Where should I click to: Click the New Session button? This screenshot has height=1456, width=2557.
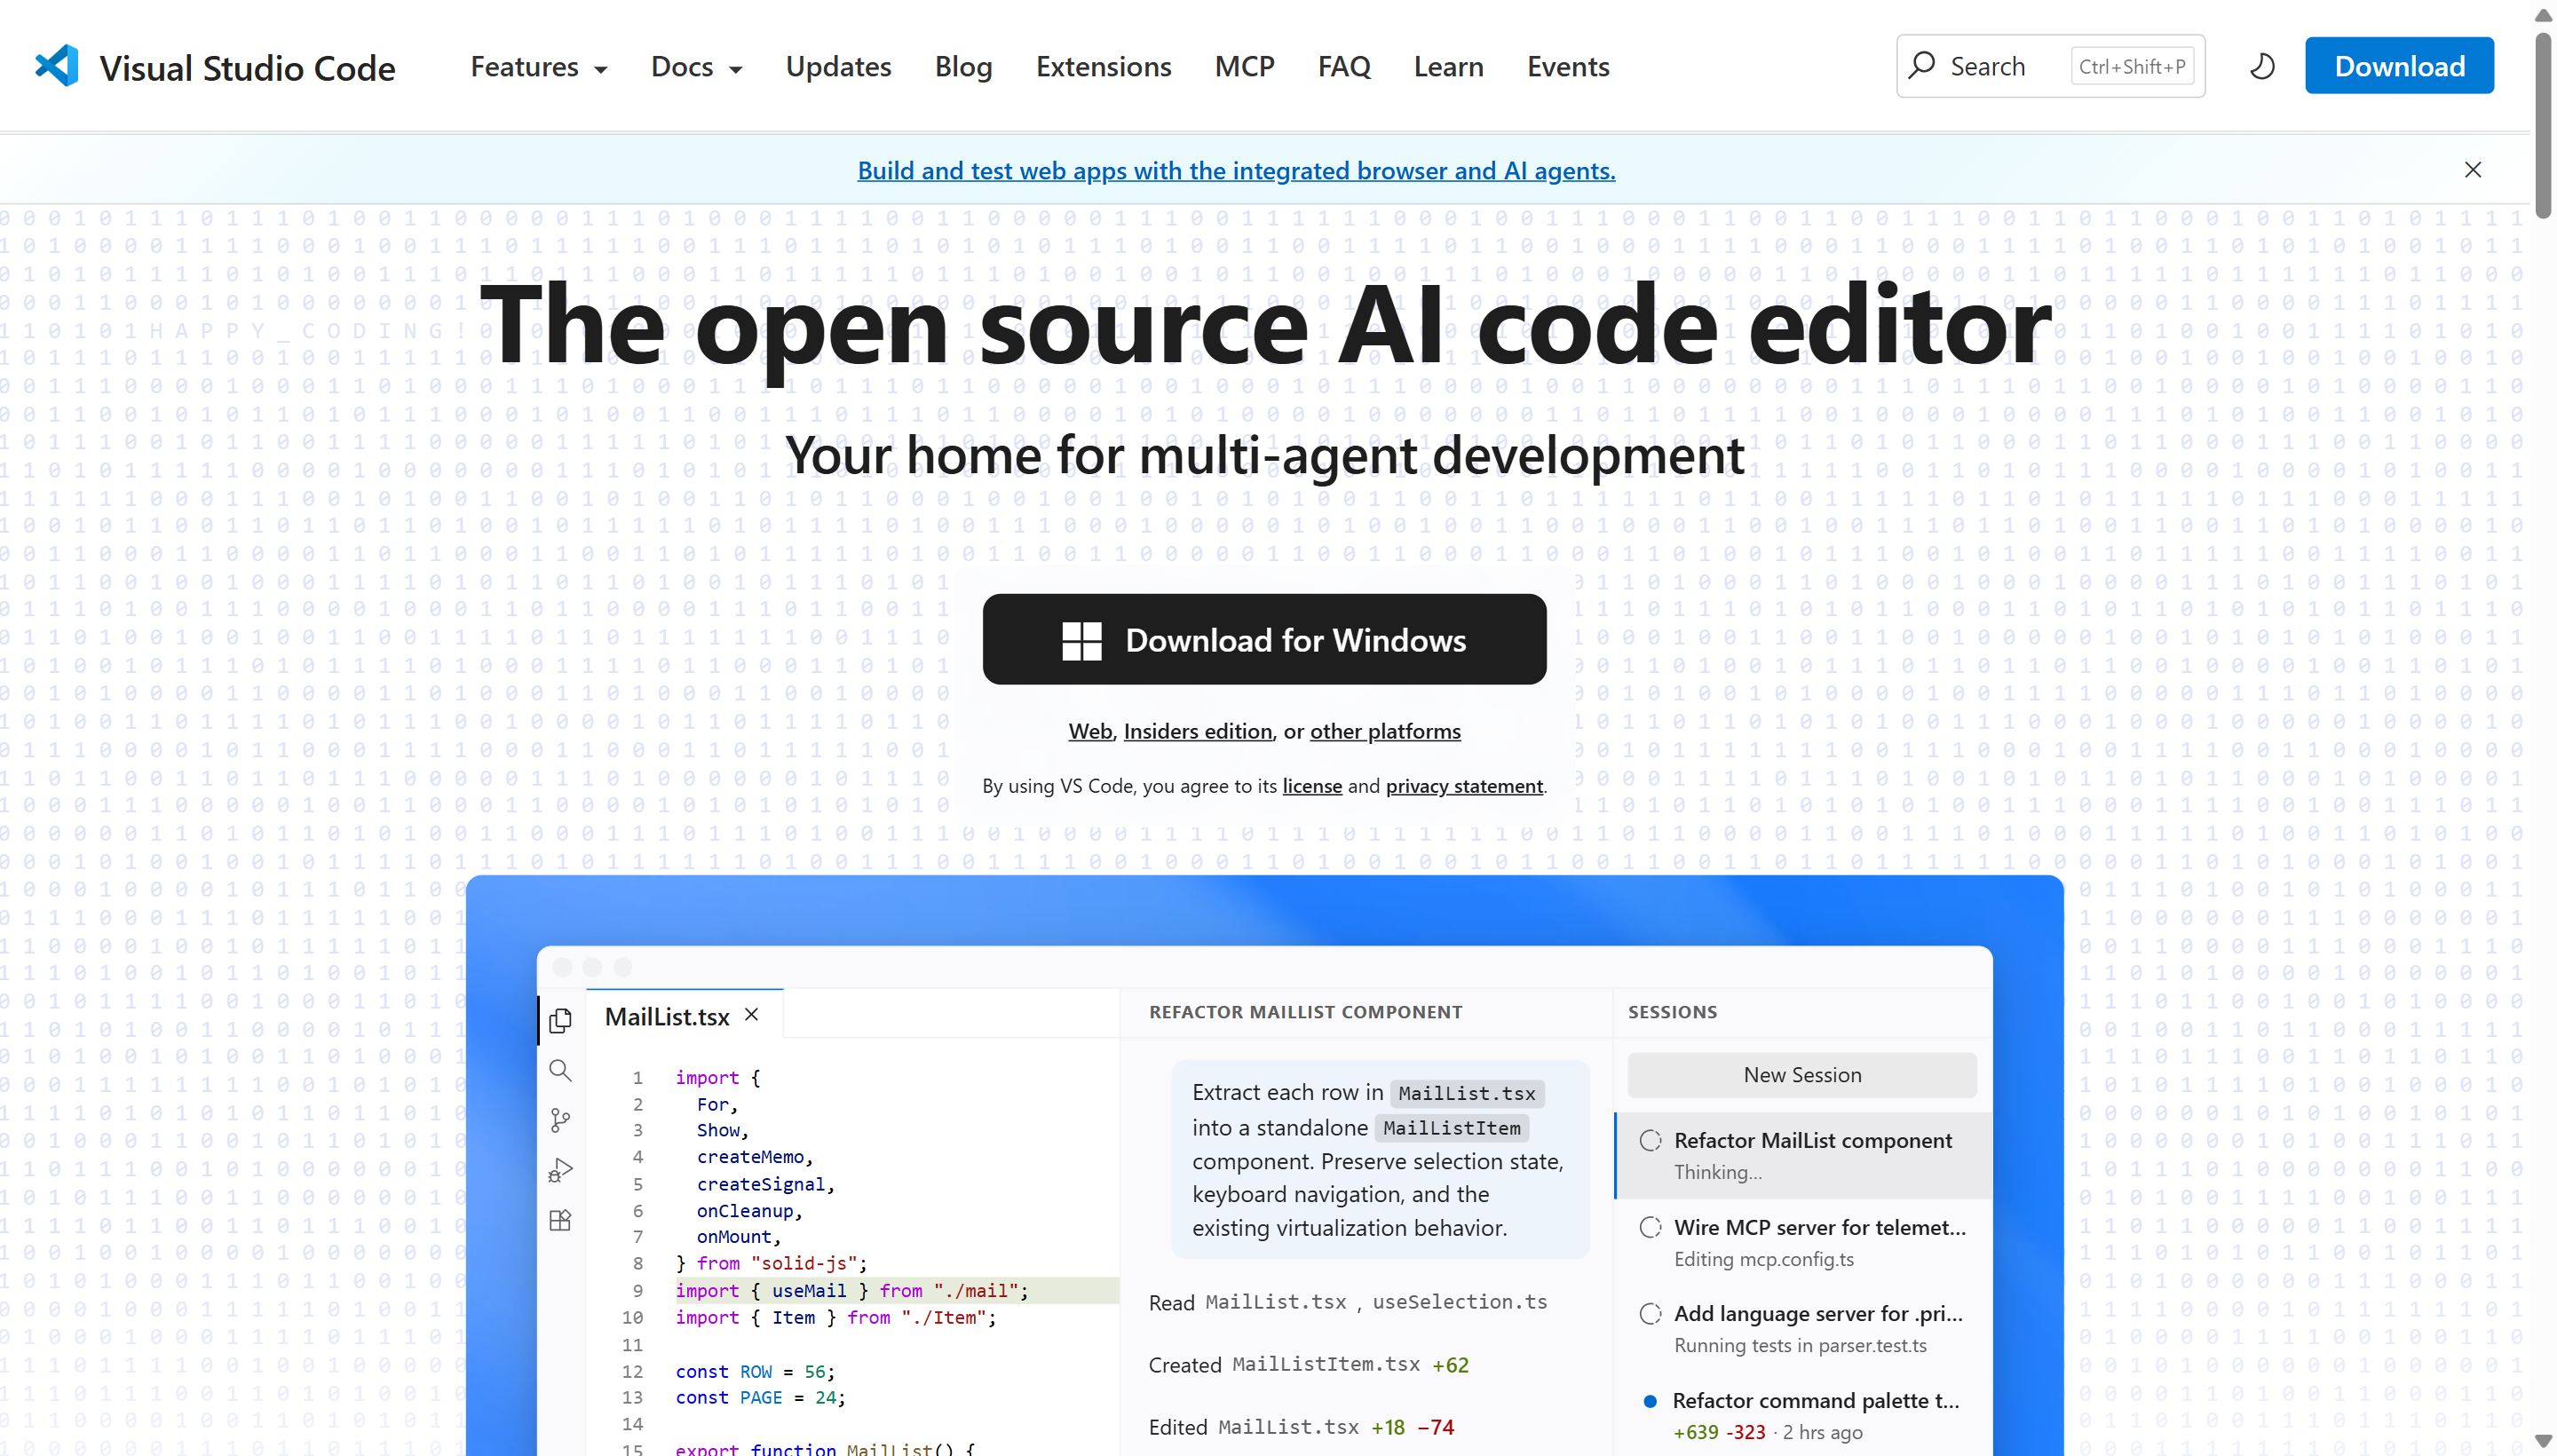coord(1802,1075)
